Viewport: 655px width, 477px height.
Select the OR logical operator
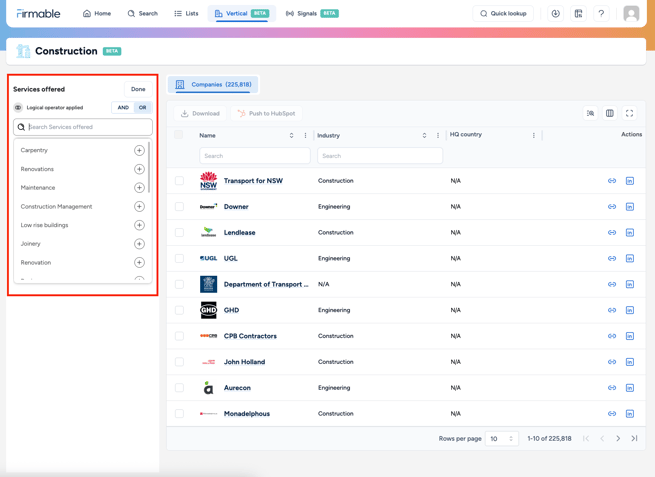coord(142,108)
